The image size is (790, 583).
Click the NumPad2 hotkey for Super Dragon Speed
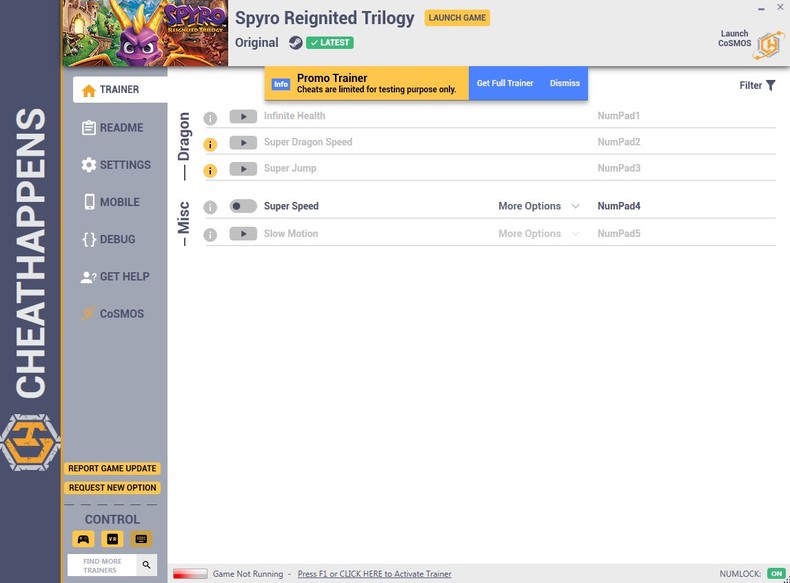coord(619,142)
